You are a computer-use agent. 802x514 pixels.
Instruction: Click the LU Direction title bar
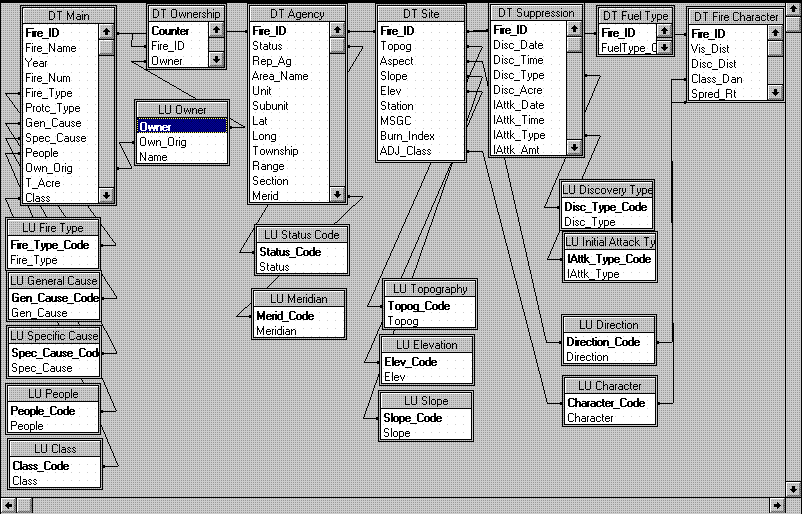pyautogui.click(x=609, y=325)
